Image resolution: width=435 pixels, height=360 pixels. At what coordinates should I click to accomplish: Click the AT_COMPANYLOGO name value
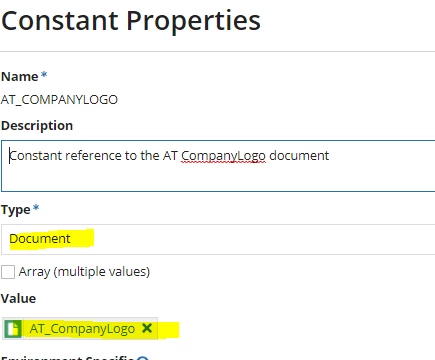click(x=59, y=100)
